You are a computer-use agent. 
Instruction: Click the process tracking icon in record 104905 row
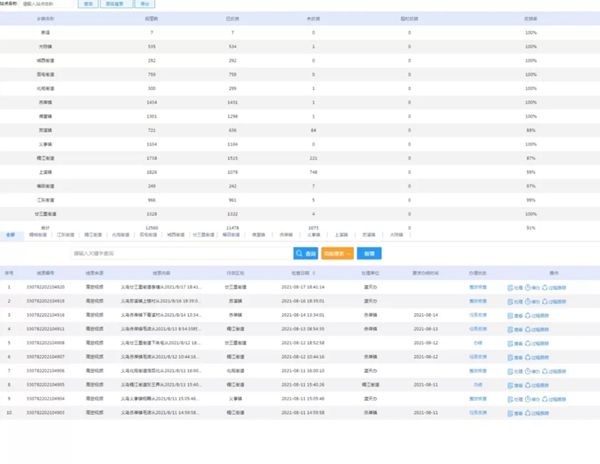coord(528,385)
